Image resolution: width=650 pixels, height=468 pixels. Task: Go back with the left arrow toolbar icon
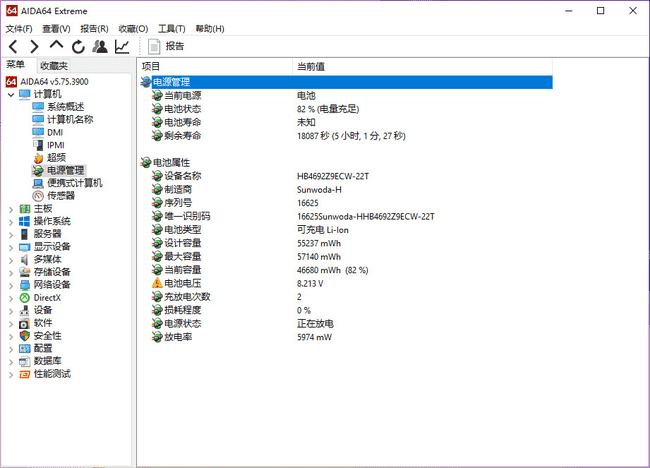[x=13, y=46]
